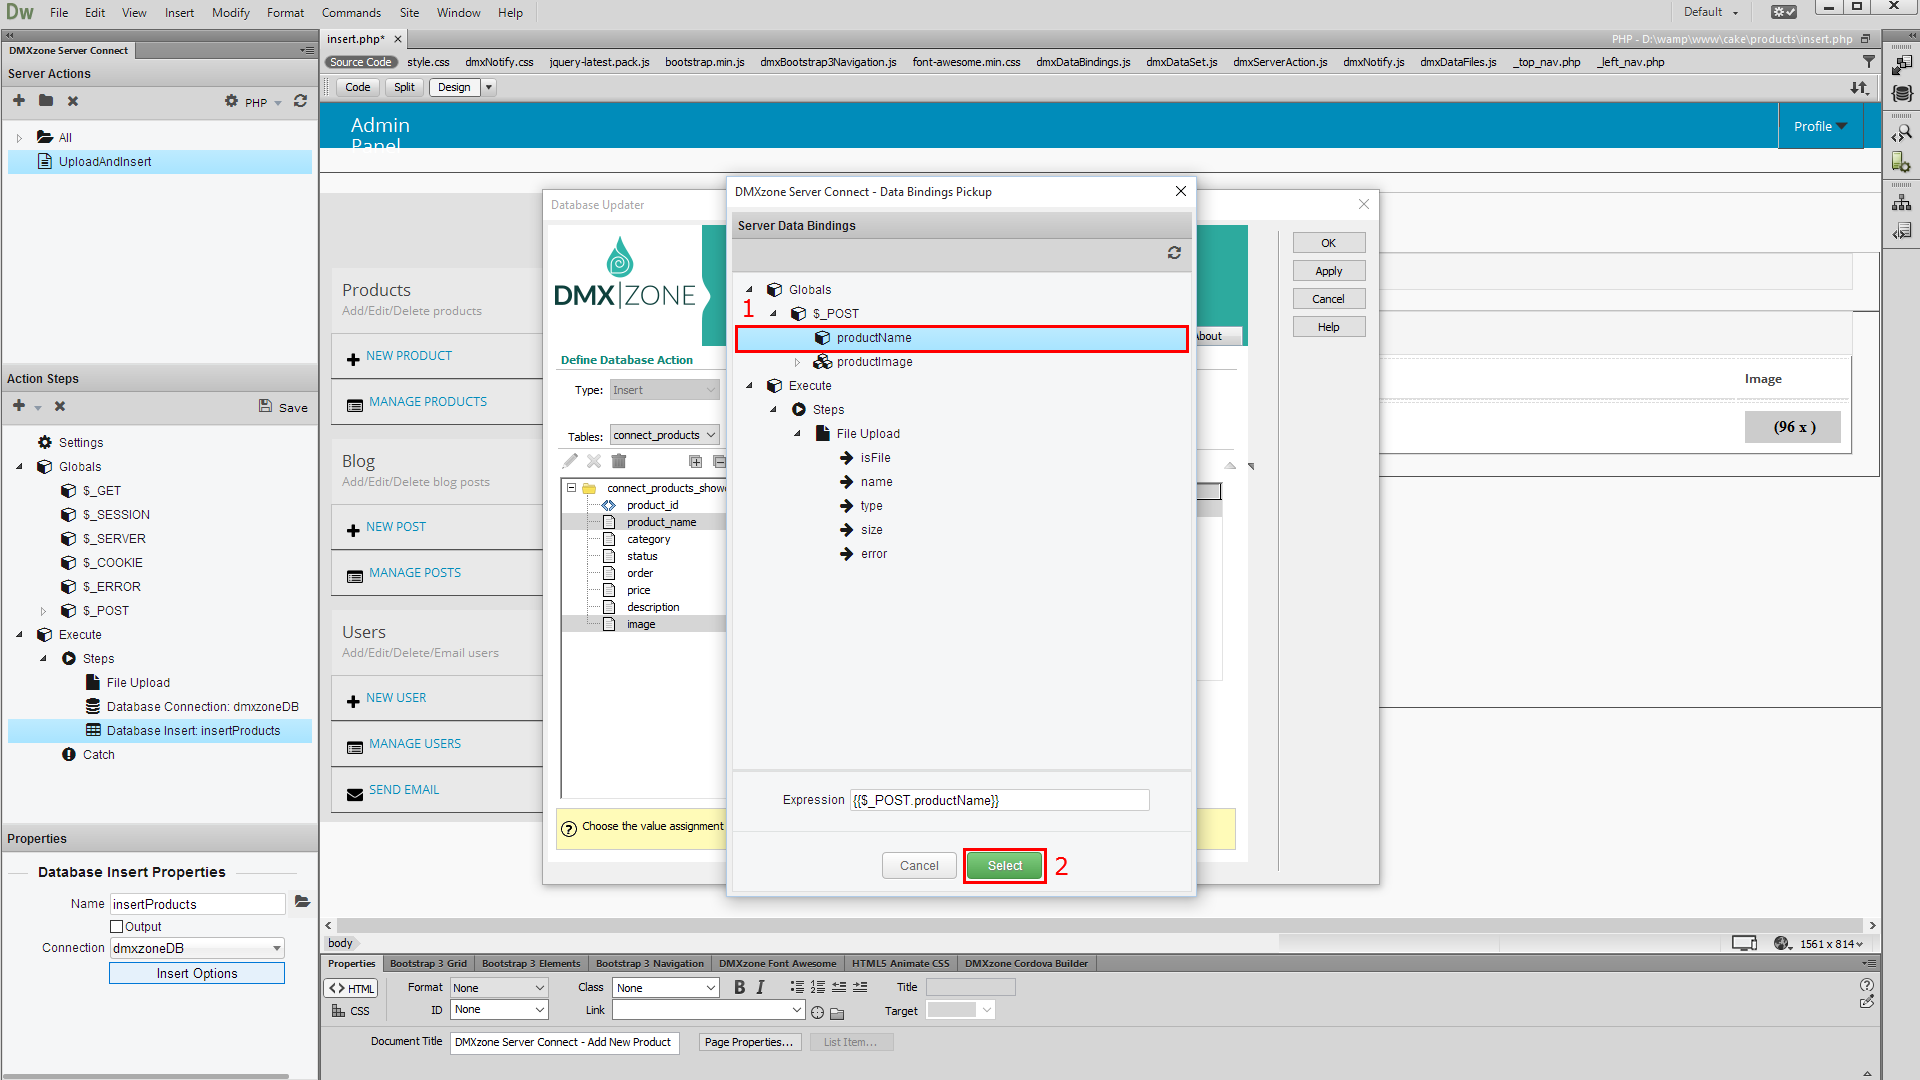Expand the All folder in Server Actions

click(19, 138)
